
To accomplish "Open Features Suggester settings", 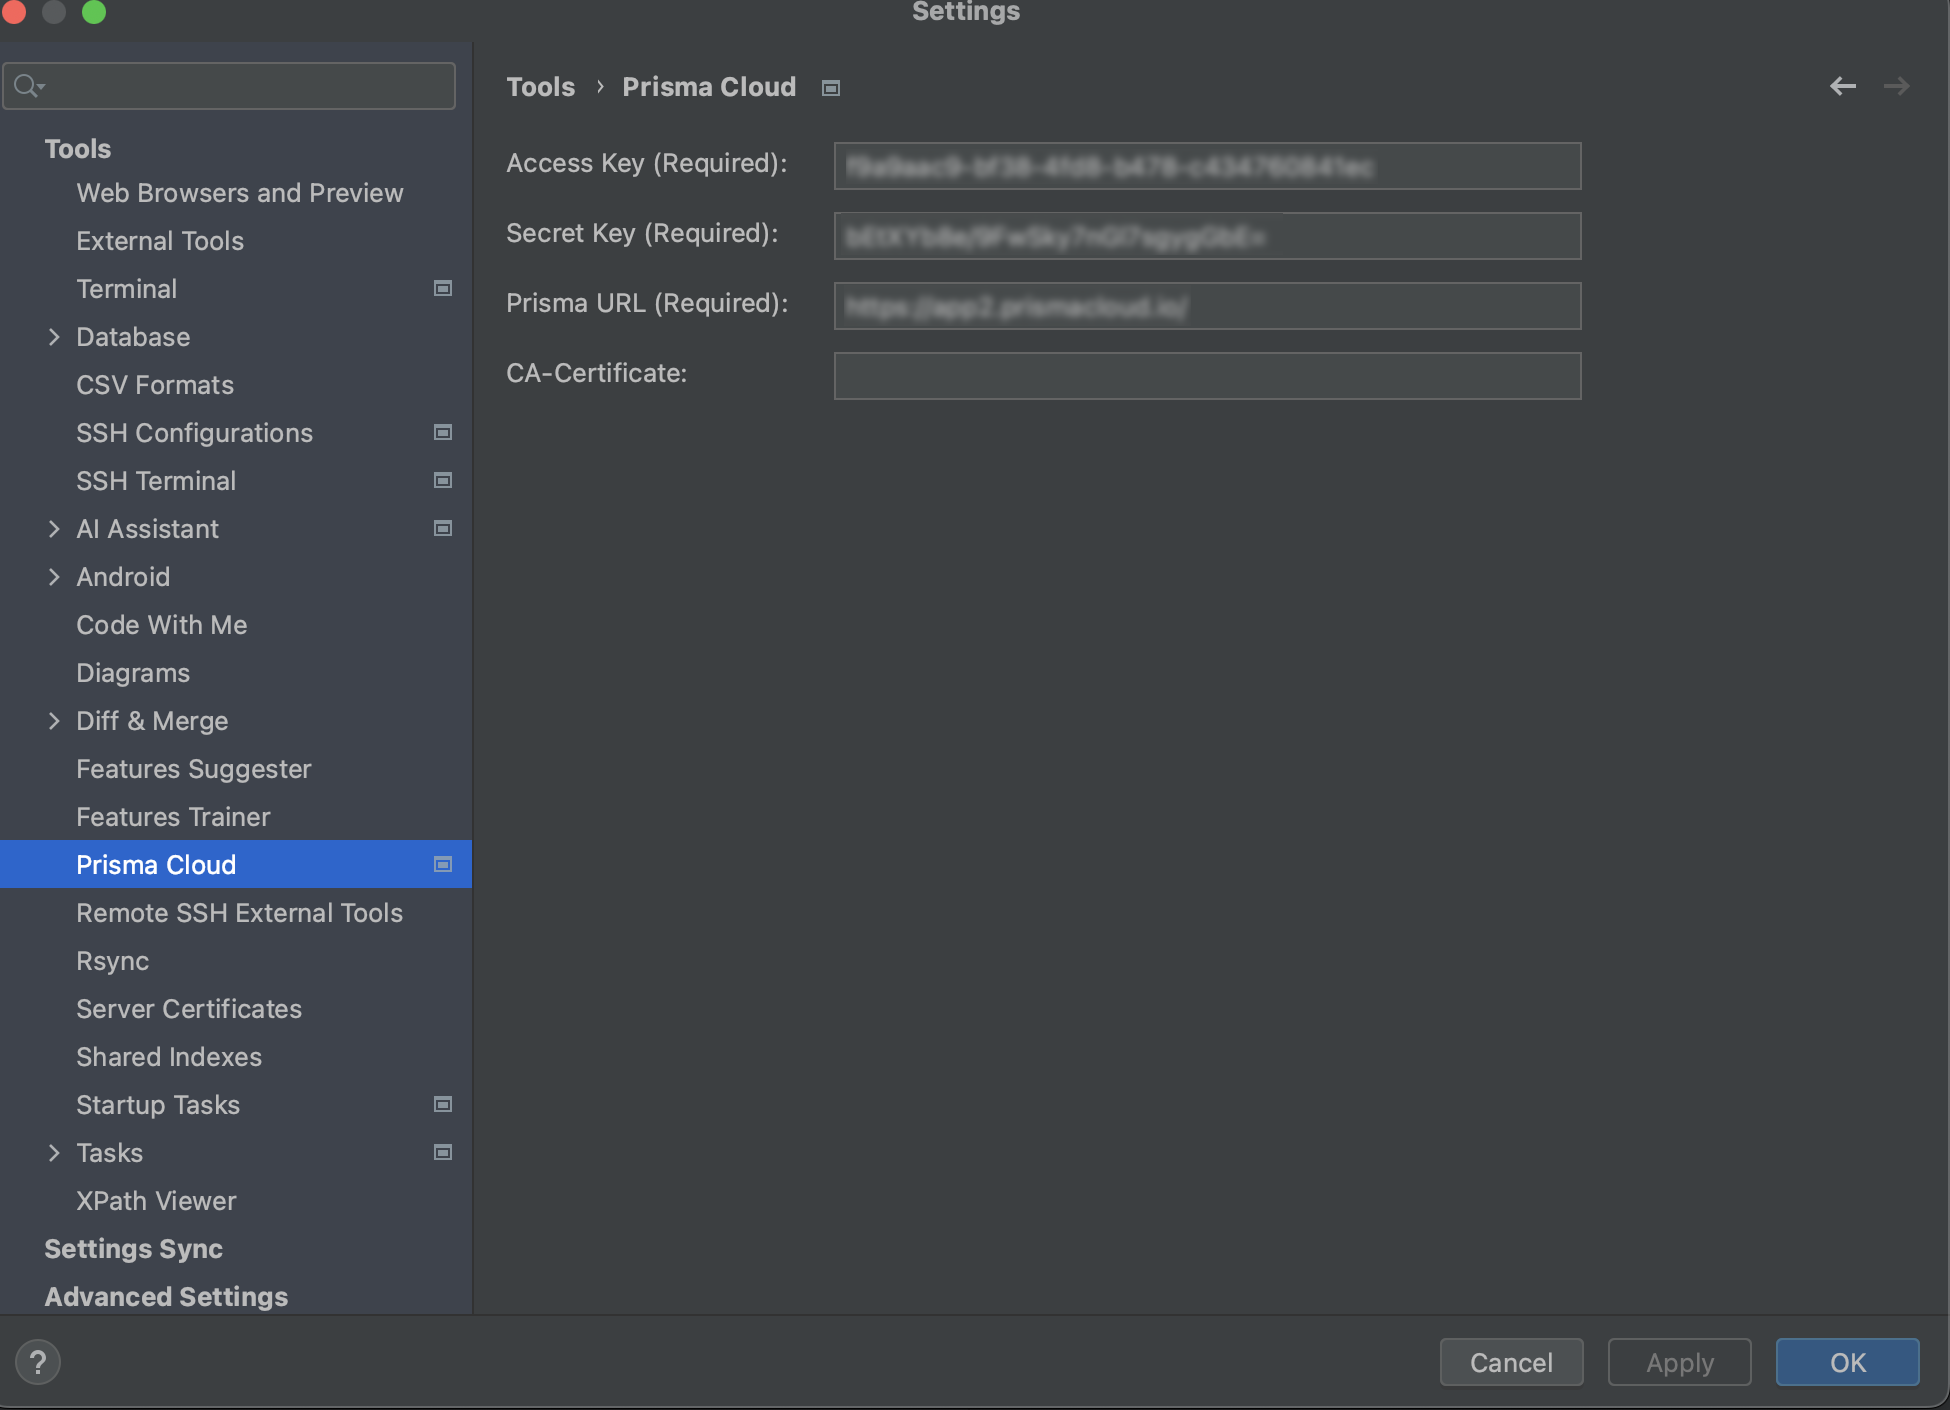I will 194,769.
